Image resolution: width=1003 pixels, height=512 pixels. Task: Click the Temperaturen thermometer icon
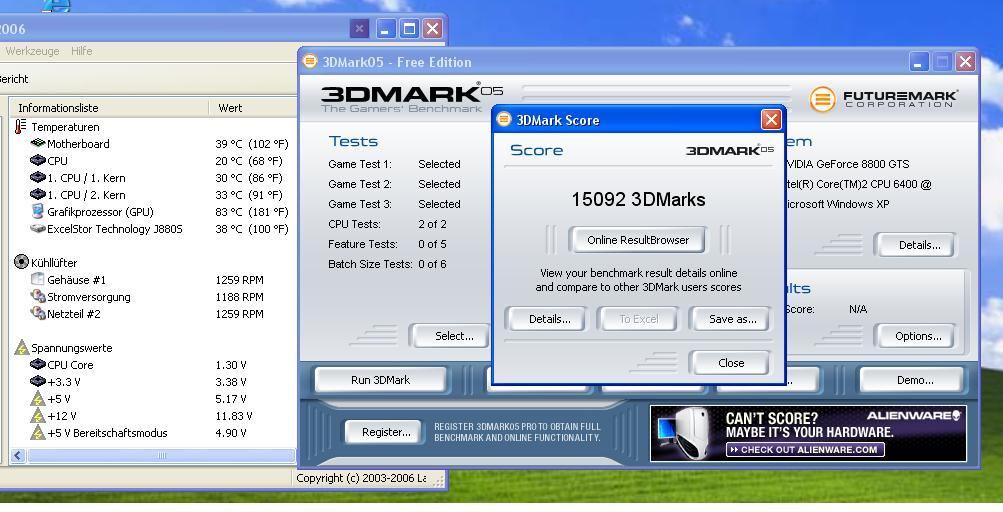tap(20, 126)
